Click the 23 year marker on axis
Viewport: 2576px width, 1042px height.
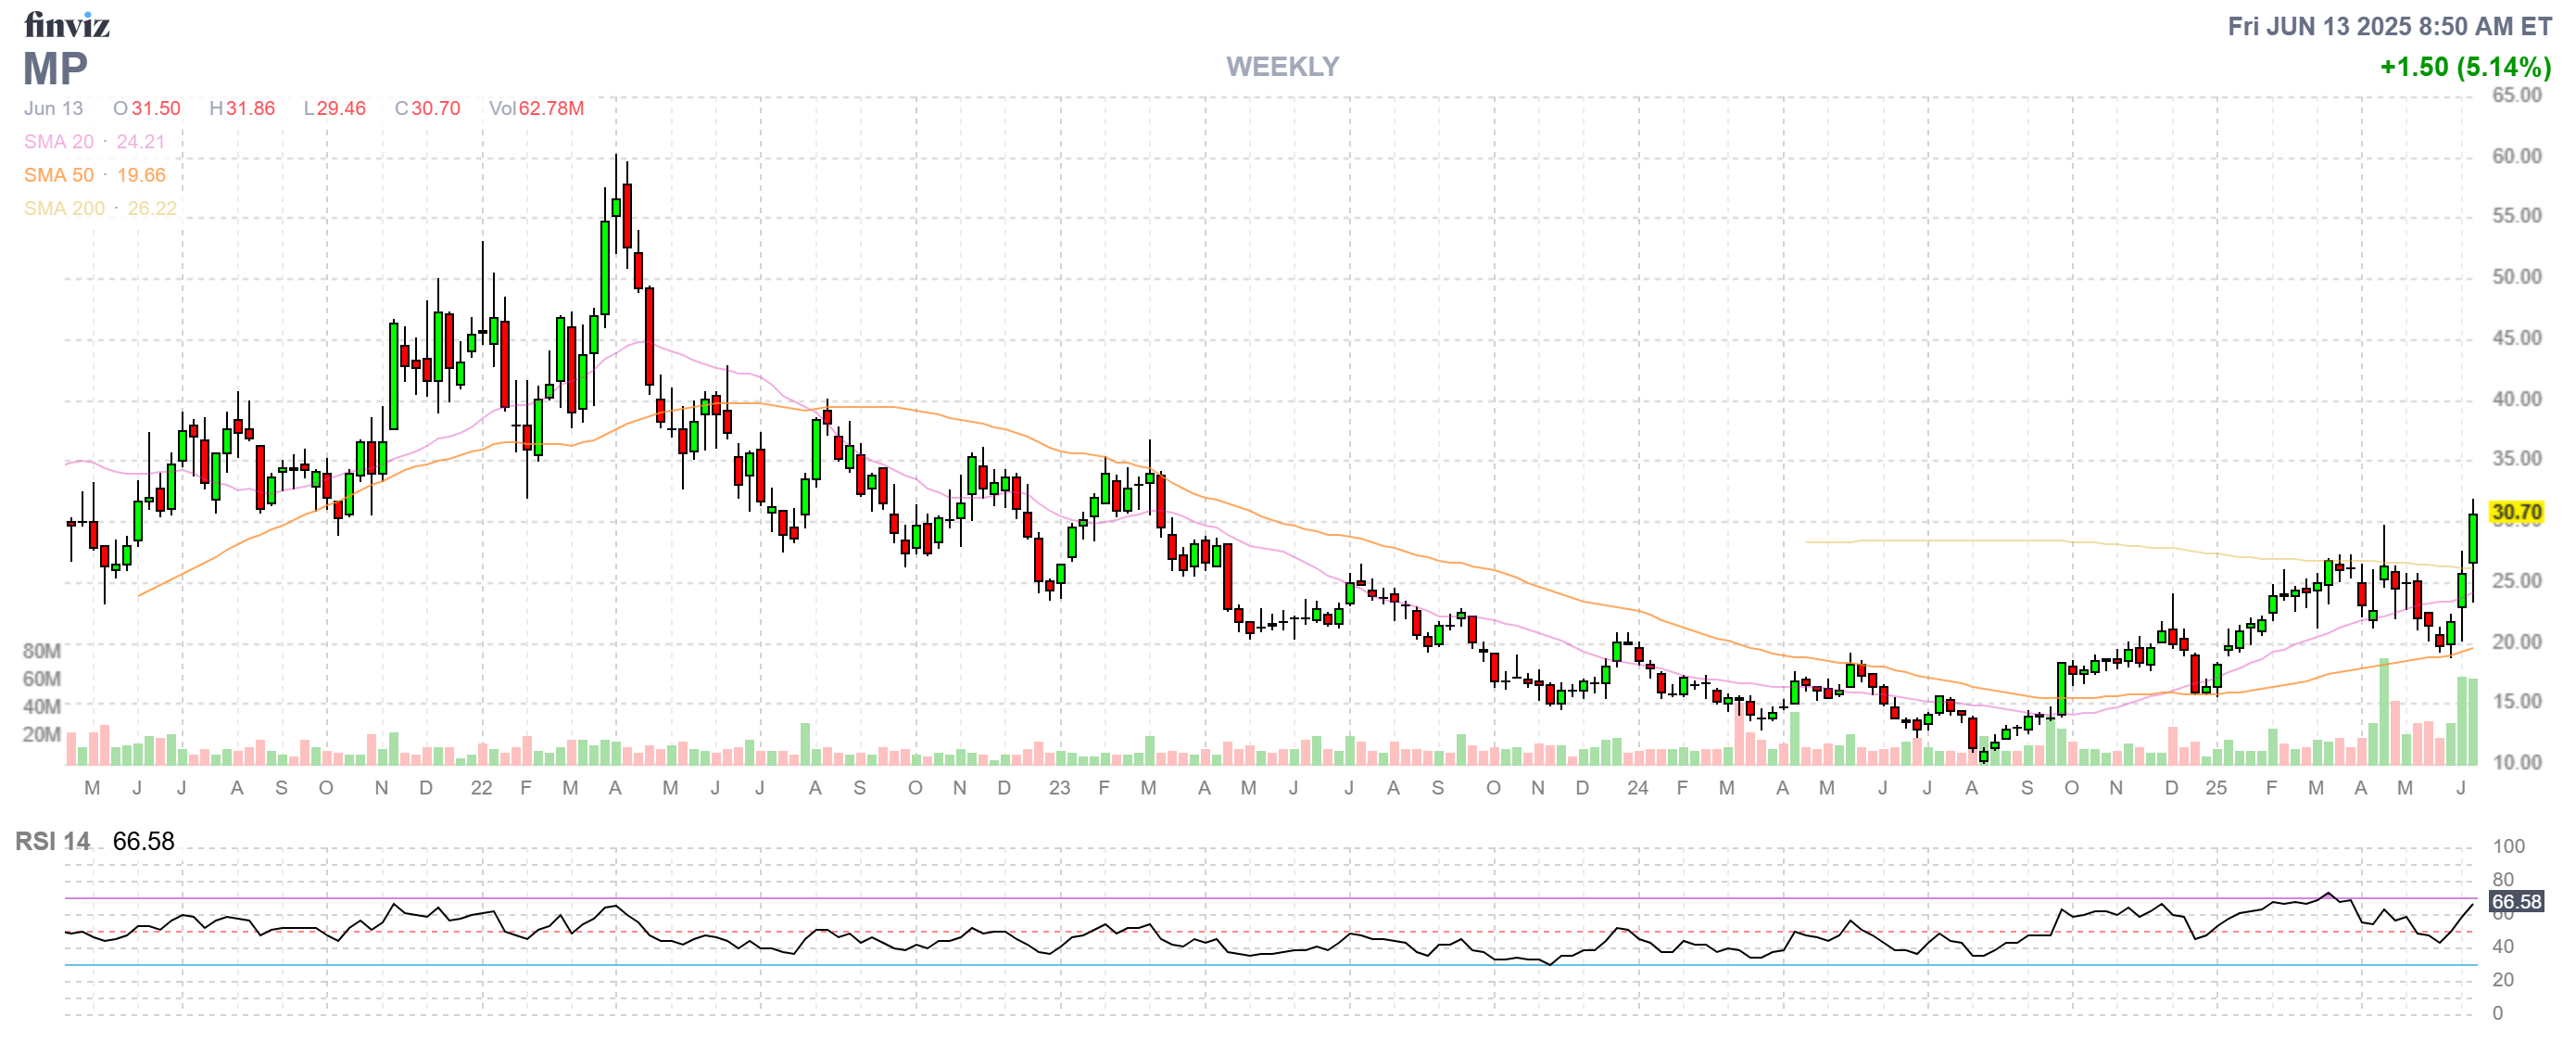click(1059, 788)
